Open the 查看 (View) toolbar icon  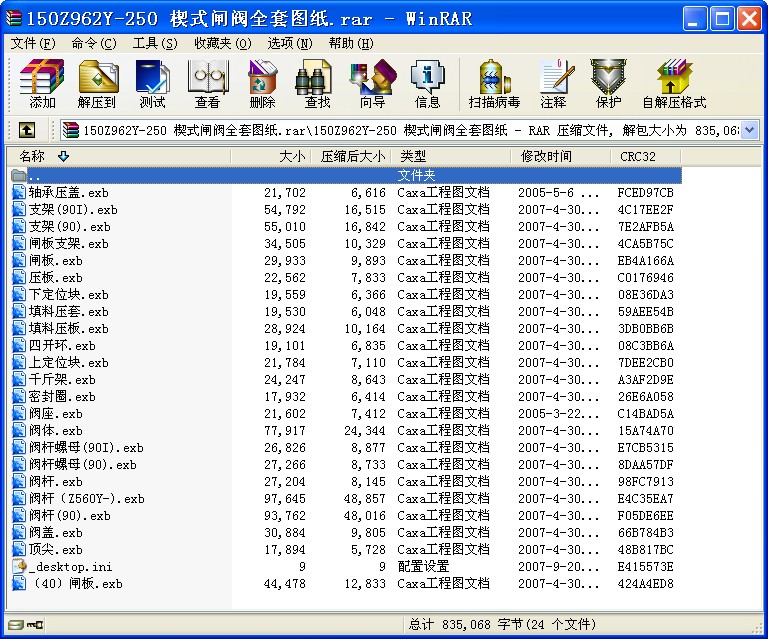[207, 84]
